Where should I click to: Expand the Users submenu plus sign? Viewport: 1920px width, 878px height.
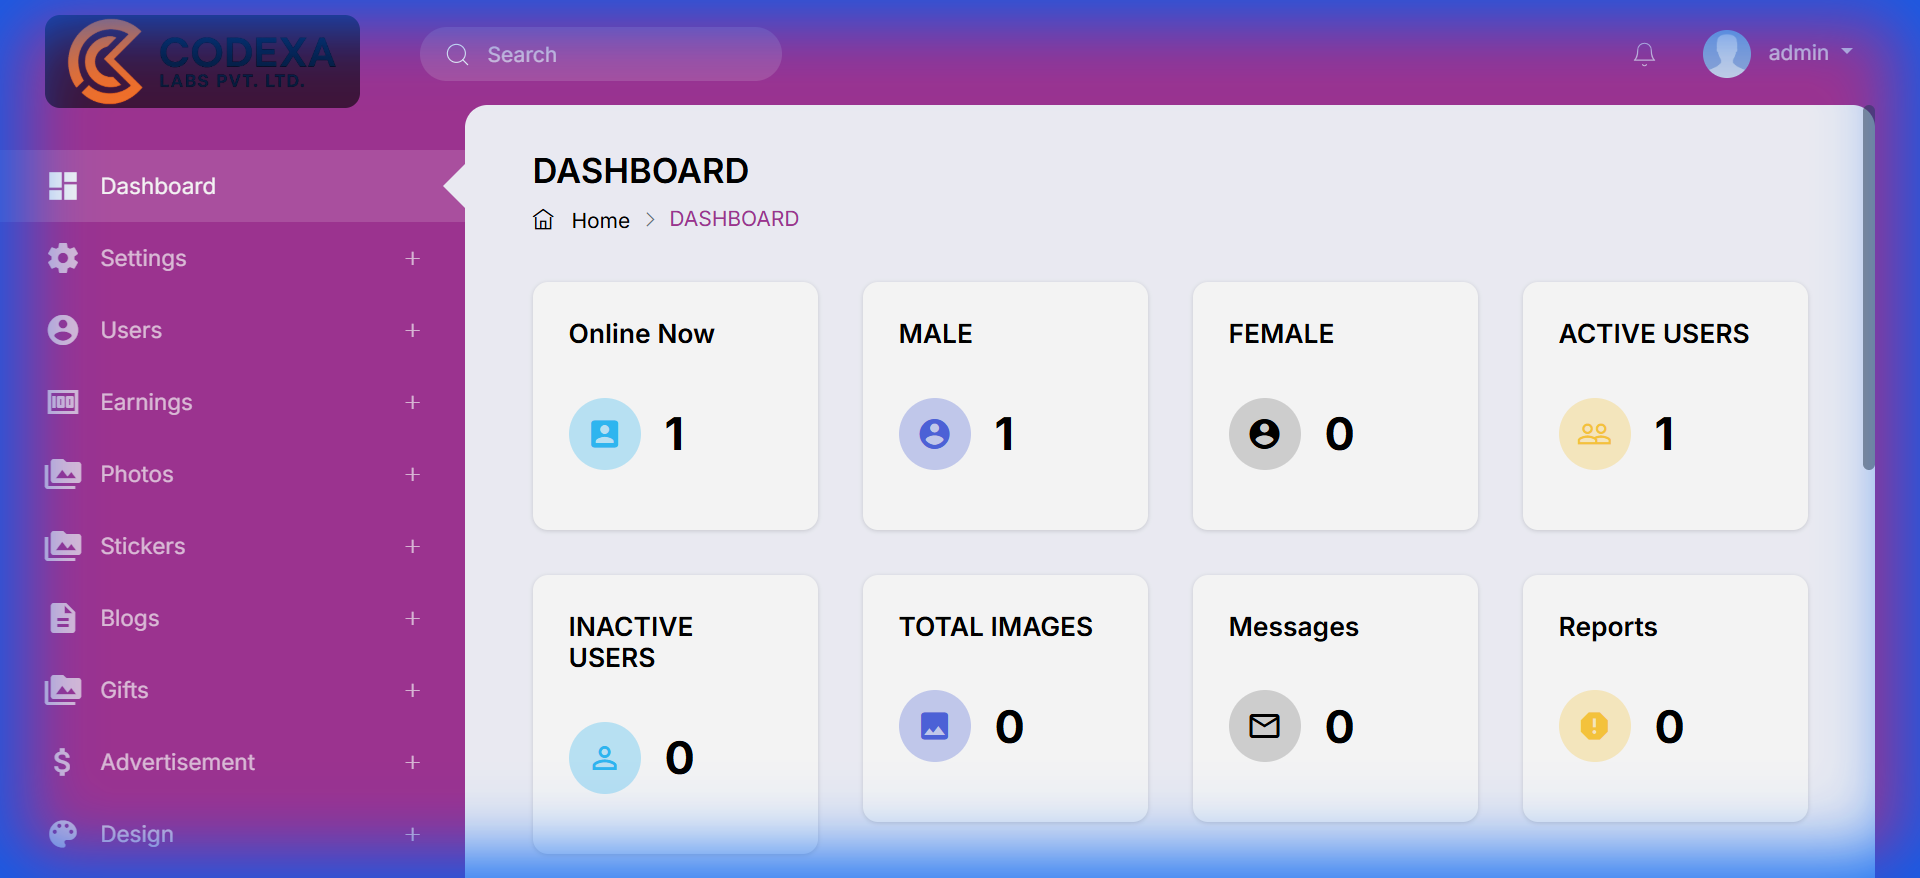click(412, 330)
